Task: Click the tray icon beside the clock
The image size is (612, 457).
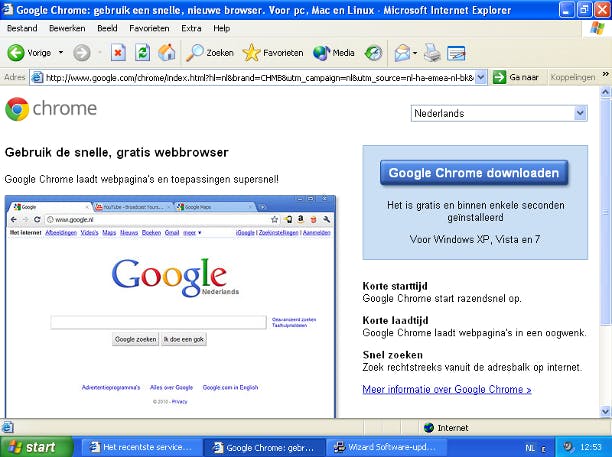Action: coord(568,447)
